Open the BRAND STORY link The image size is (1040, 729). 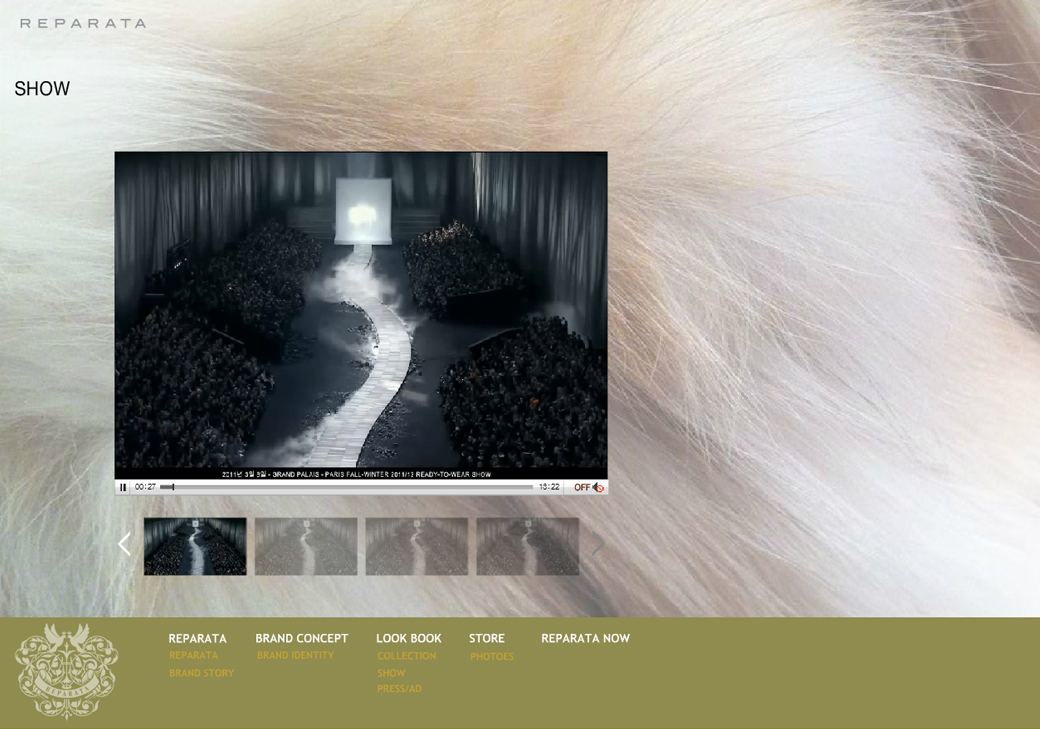click(x=201, y=673)
